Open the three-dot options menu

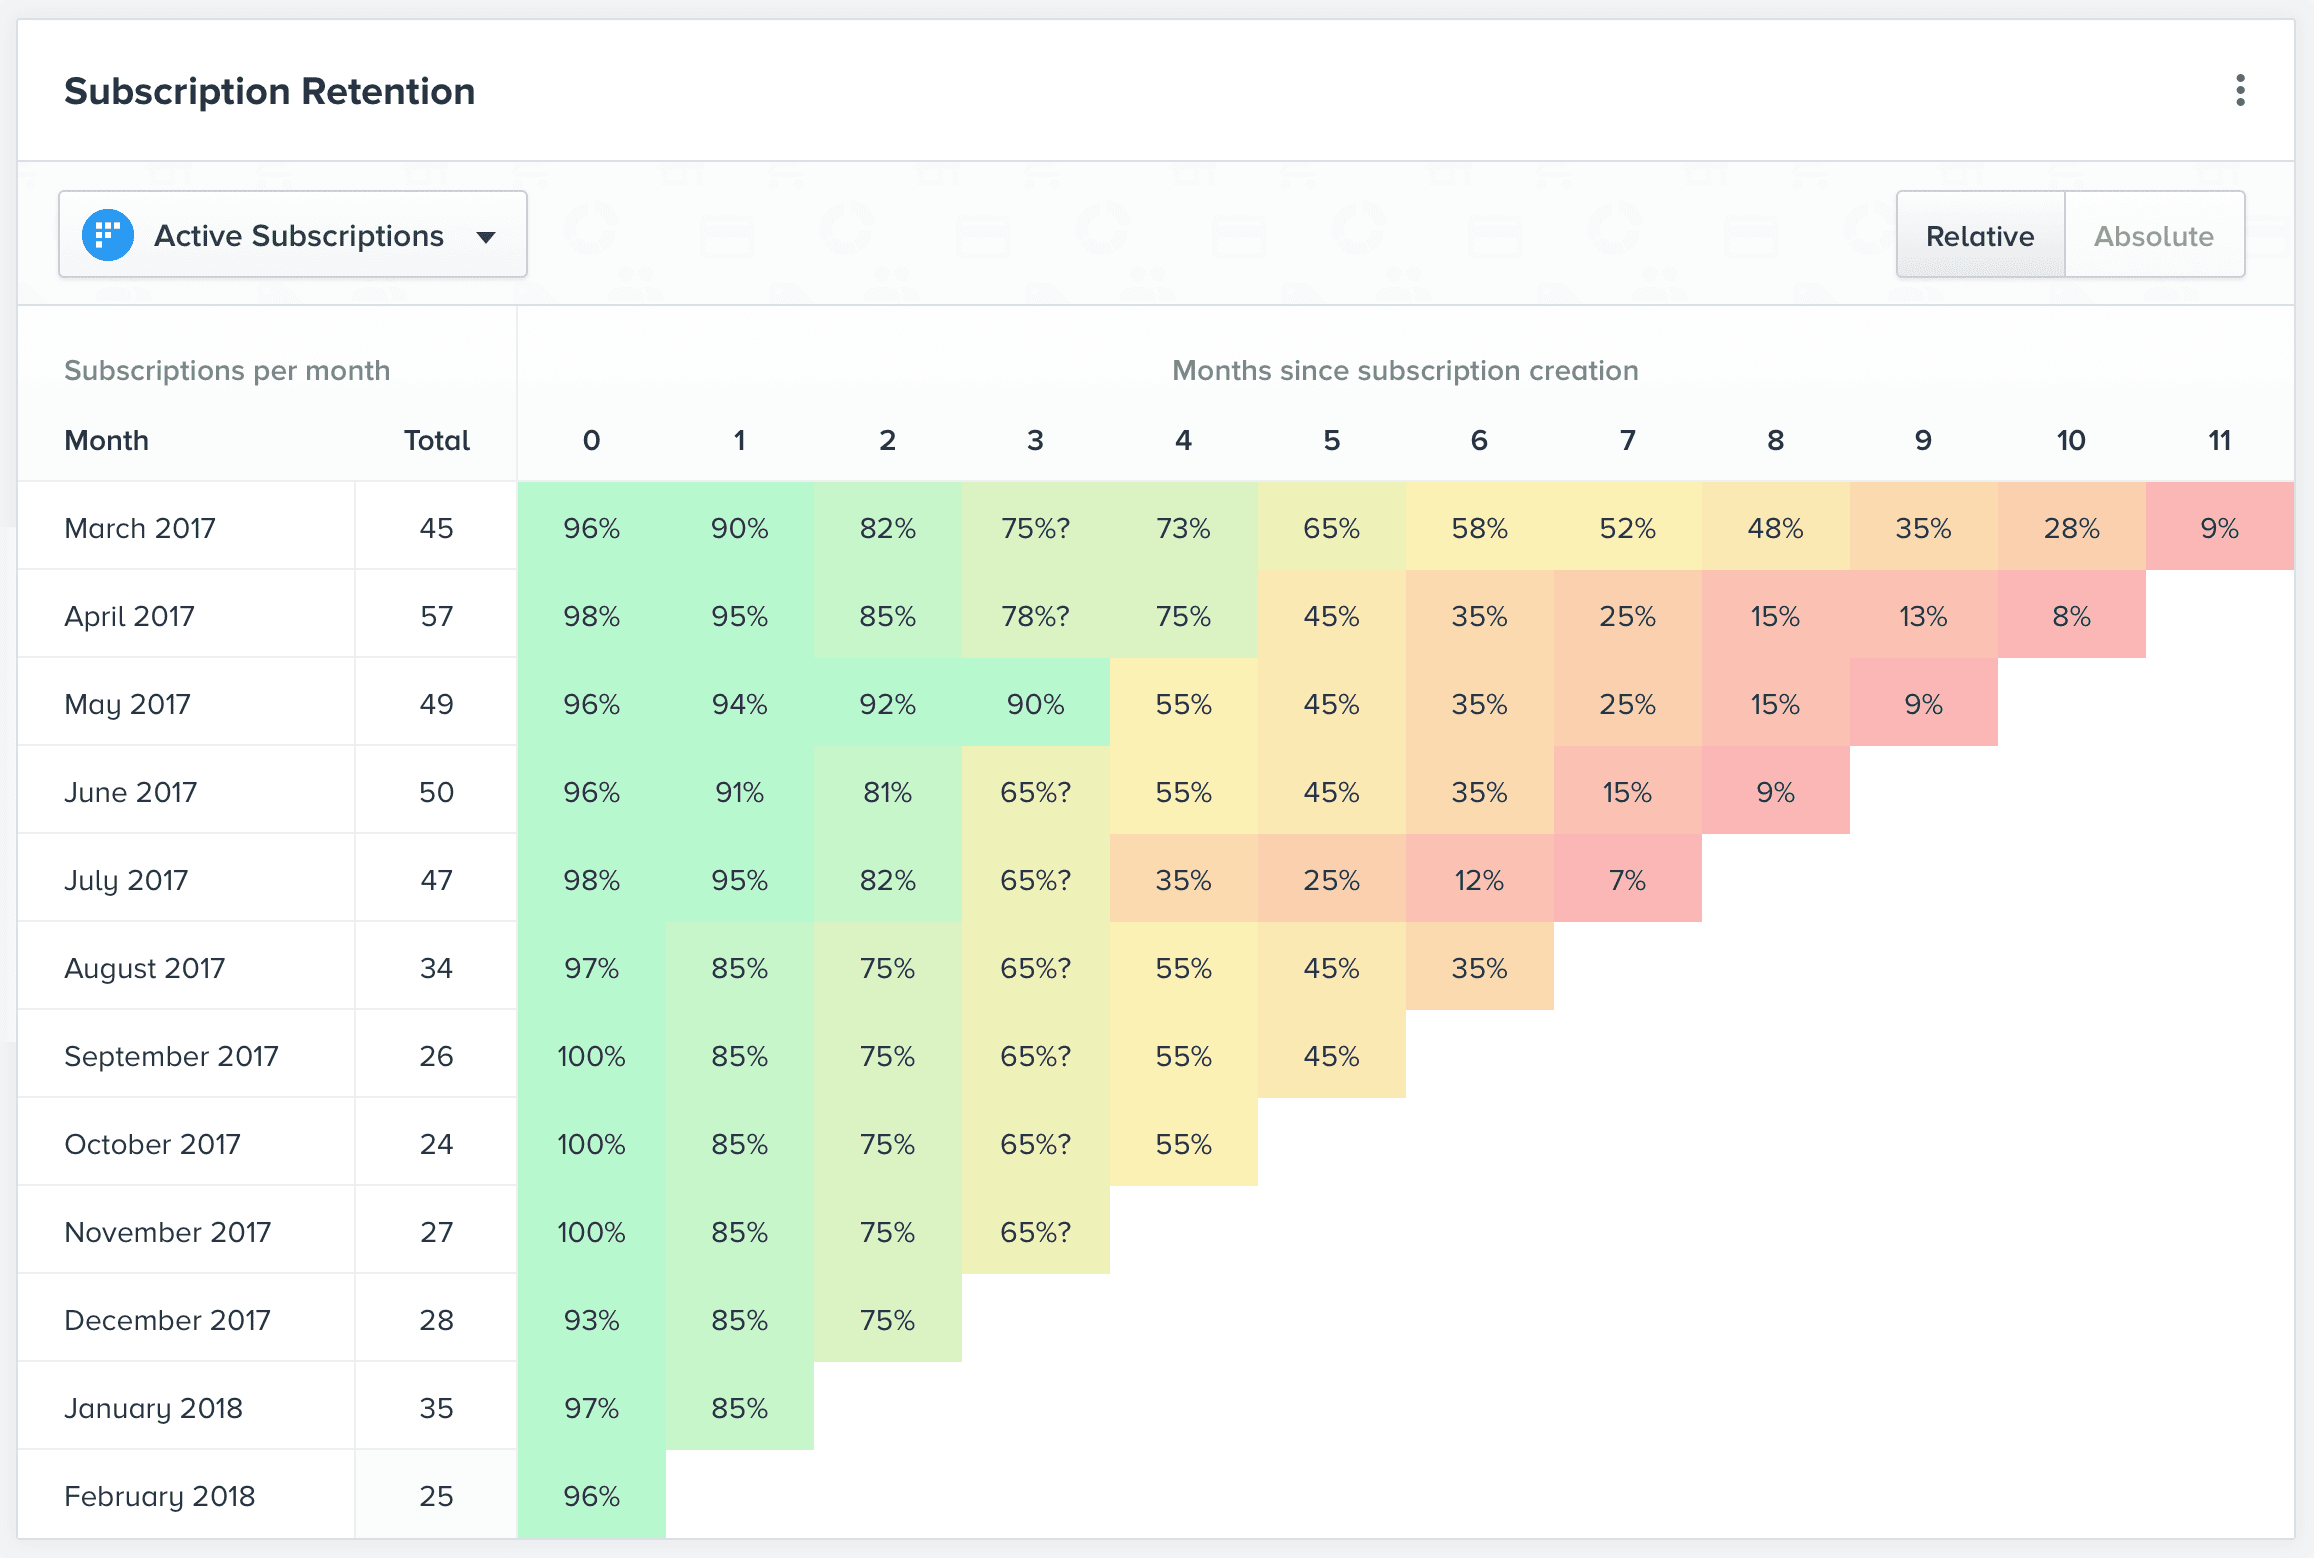(x=2240, y=91)
